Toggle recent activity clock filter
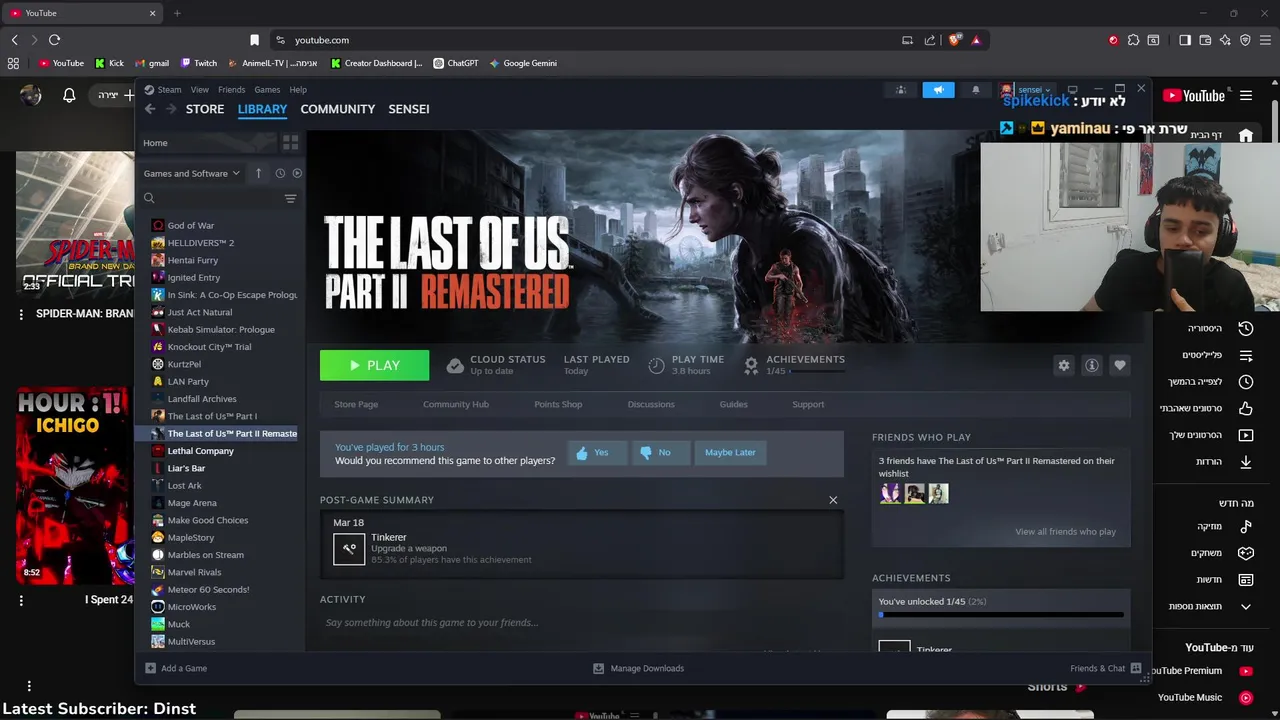 280,173
